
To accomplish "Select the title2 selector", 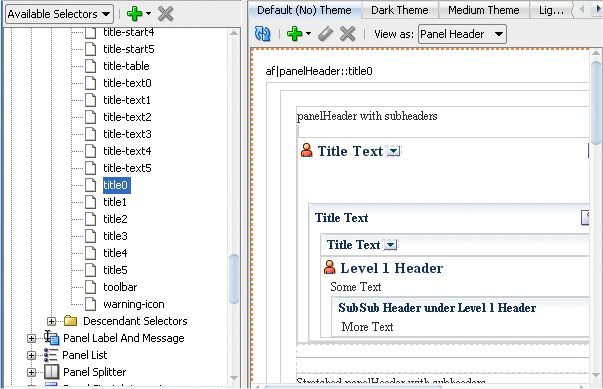I will (115, 219).
